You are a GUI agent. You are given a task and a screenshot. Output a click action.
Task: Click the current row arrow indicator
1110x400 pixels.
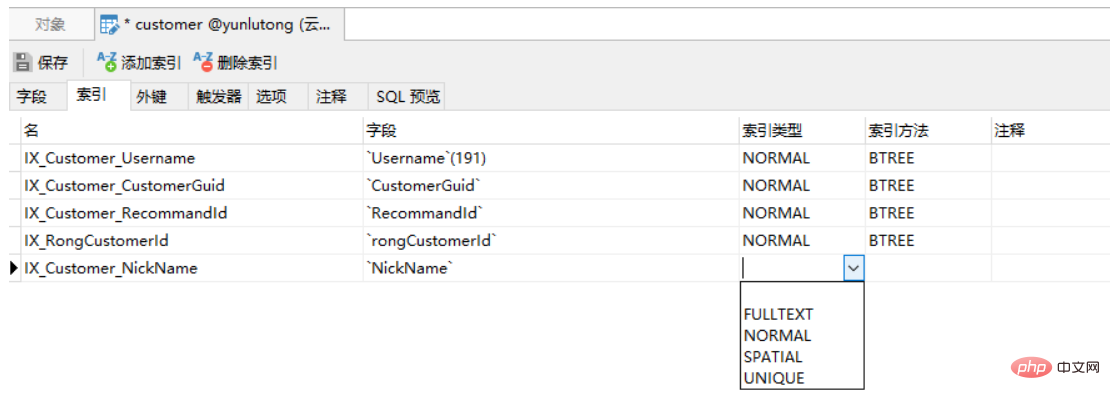point(13,268)
